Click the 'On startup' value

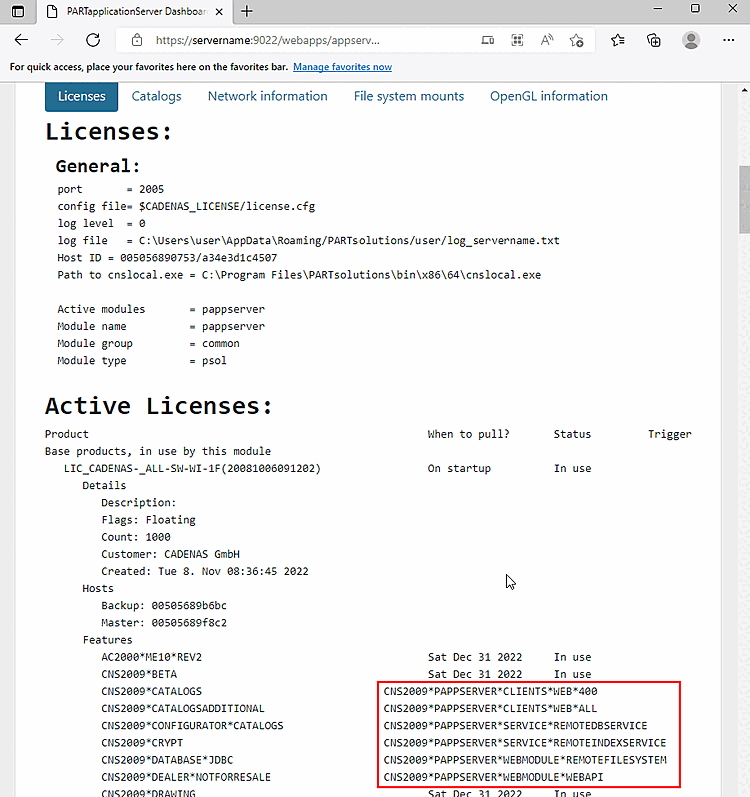point(459,469)
